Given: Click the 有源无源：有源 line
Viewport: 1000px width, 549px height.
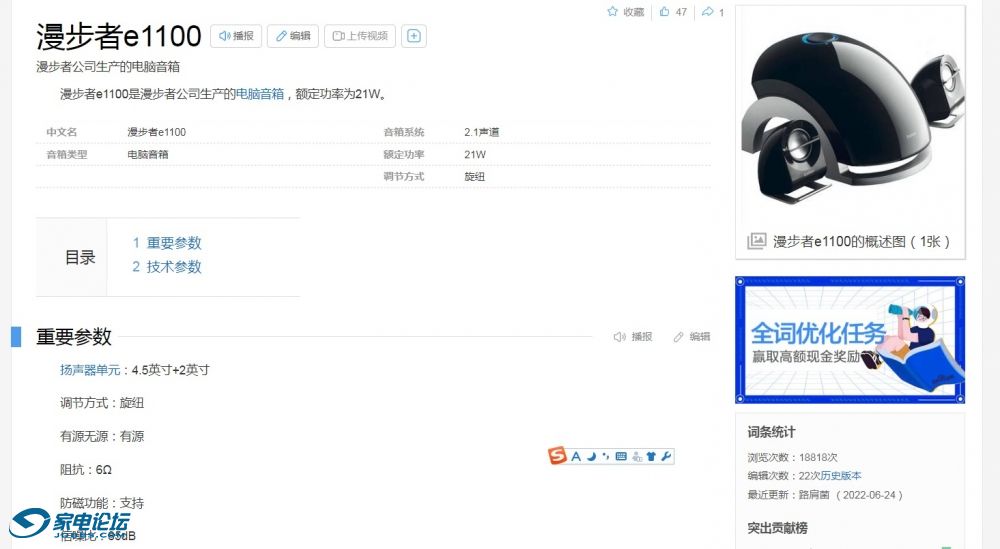Looking at the screenshot, I should pyautogui.click(x=102, y=437).
